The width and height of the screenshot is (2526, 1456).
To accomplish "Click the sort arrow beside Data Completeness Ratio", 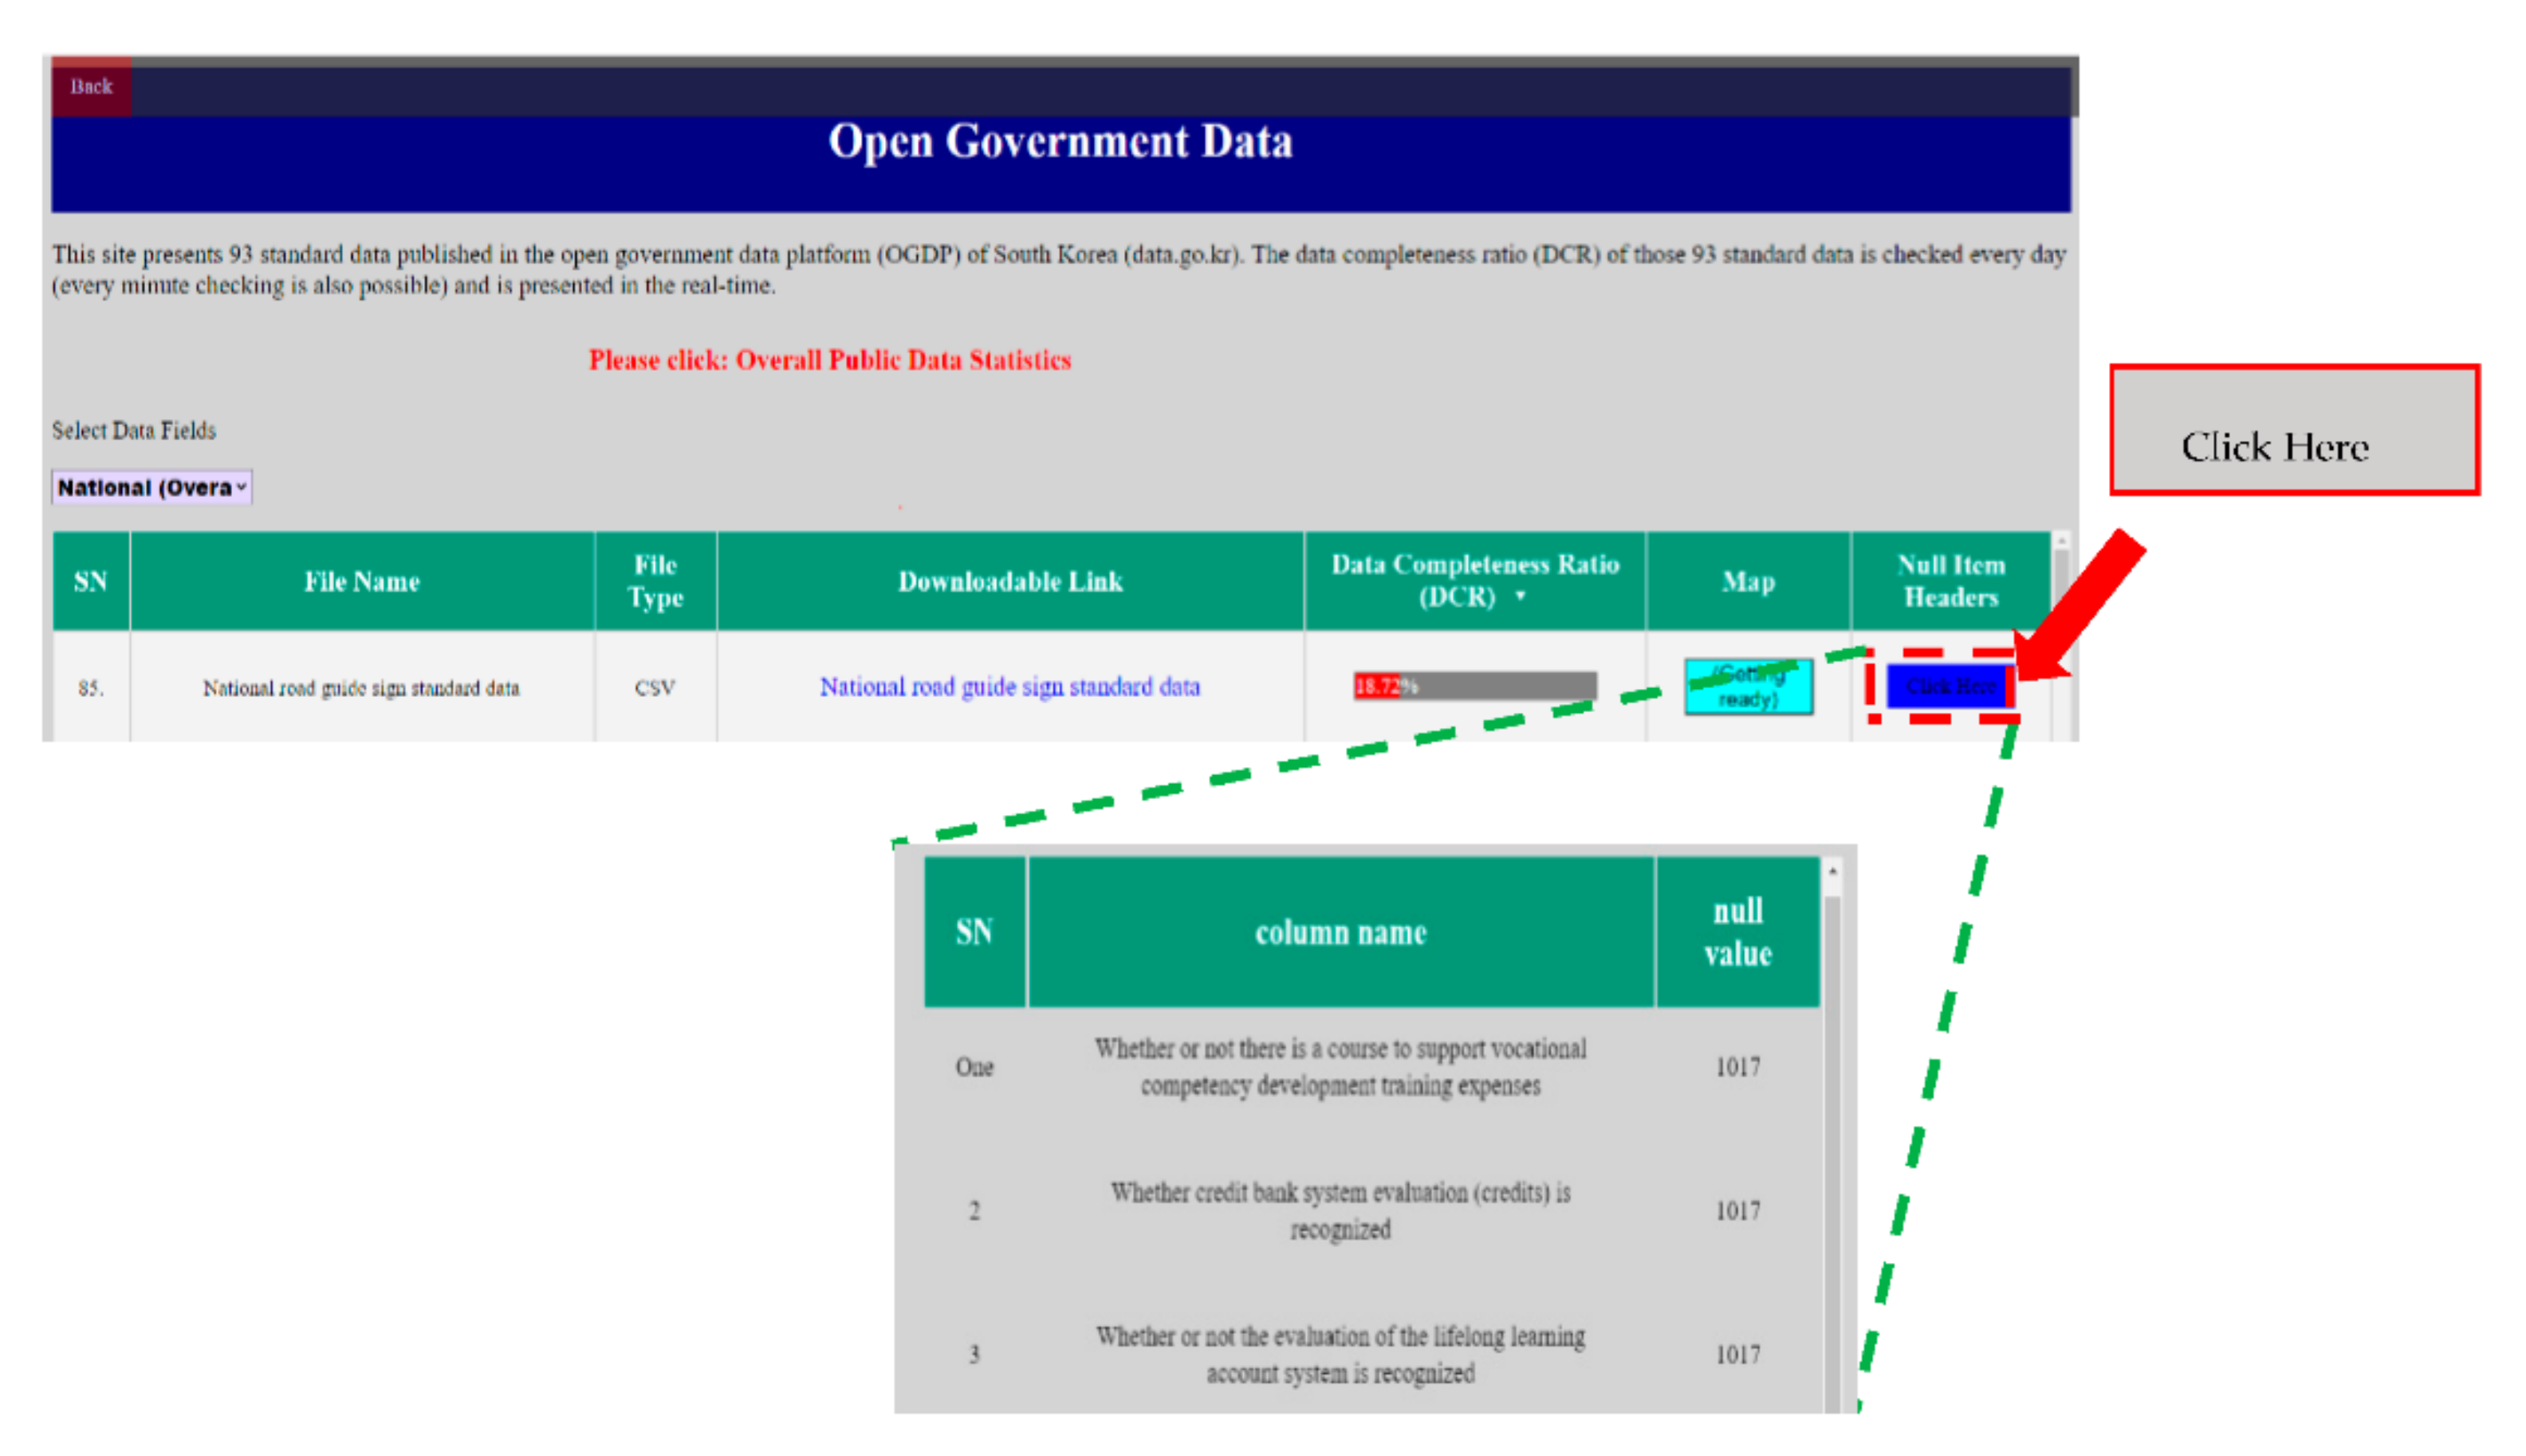I will tap(1520, 596).
